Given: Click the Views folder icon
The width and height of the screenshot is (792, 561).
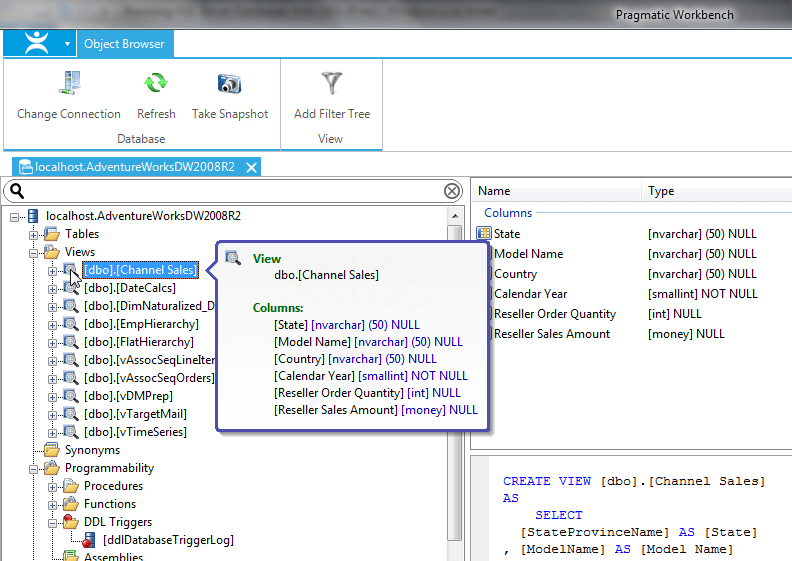Looking at the screenshot, I should [x=52, y=251].
